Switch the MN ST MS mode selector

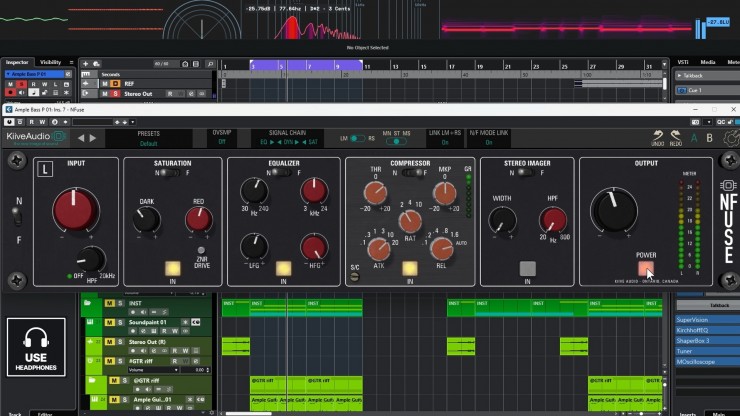396,141
